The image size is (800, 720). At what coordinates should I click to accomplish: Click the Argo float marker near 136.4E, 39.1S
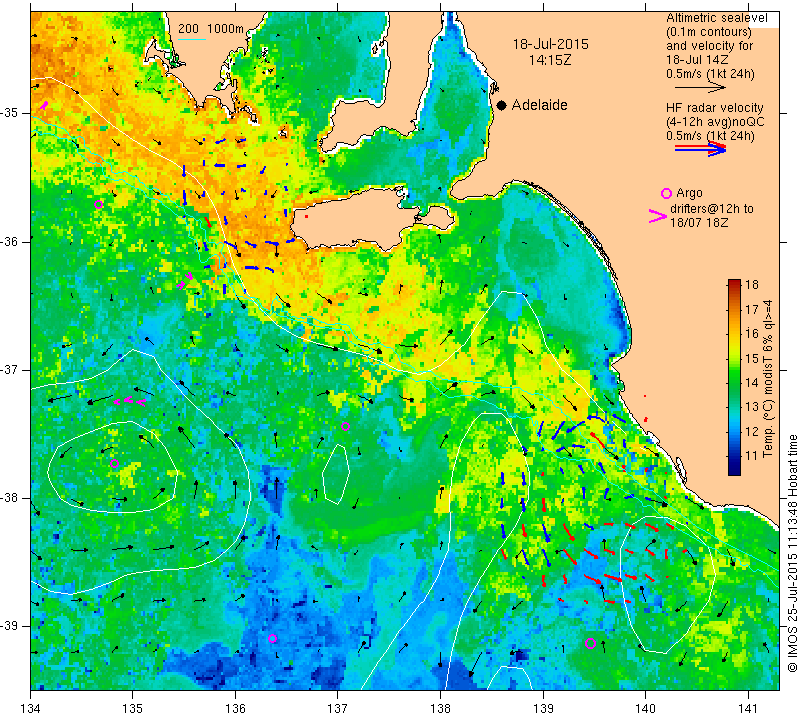(x=272, y=638)
